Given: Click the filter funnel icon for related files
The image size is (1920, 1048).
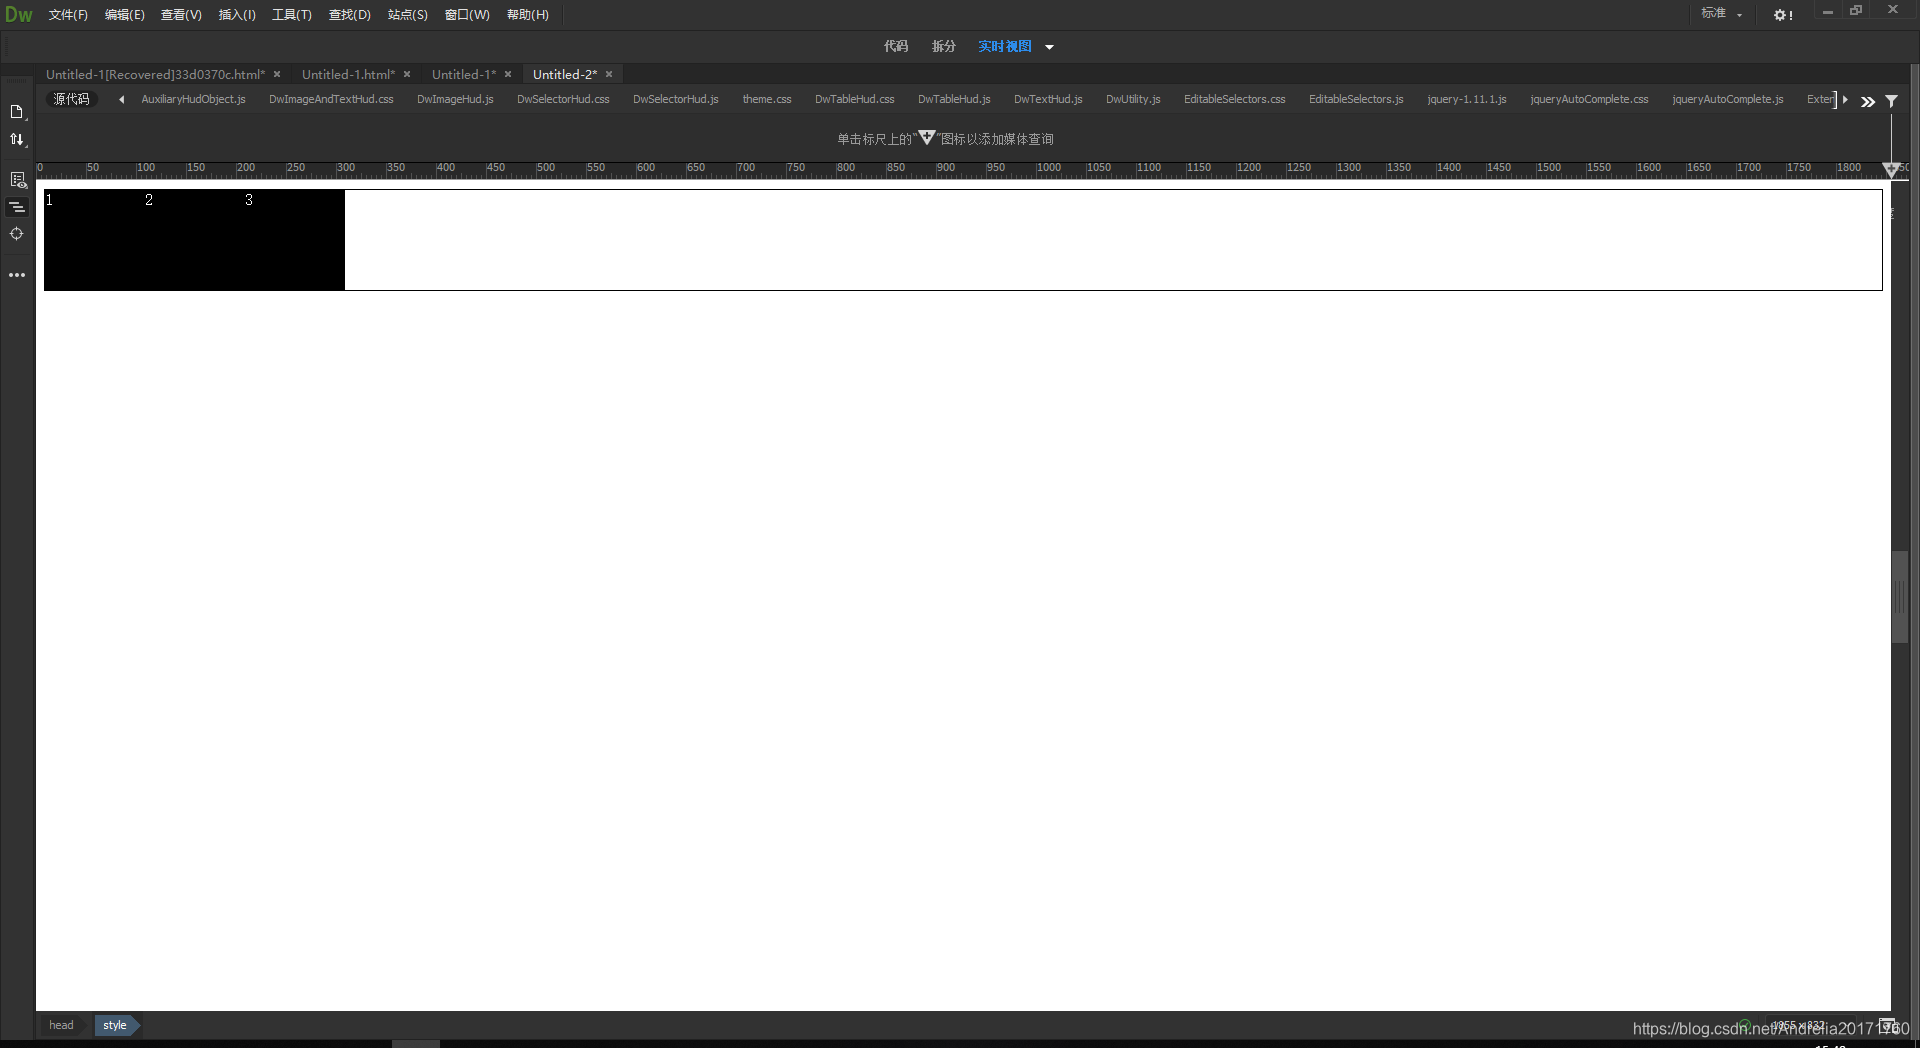Looking at the screenshot, I should pyautogui.click(x=1892, y=101).
